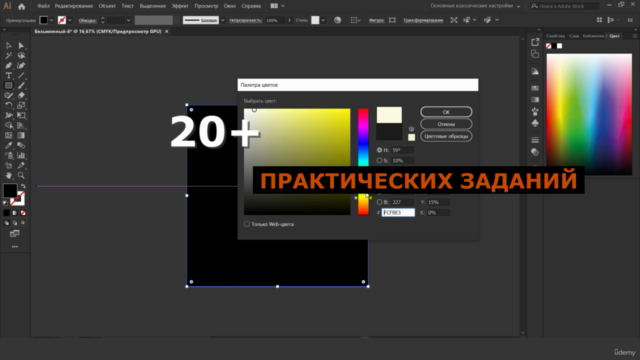Select the Curvature tool
The height and width of the screenshot is (360, 640).
click(21, 65)
